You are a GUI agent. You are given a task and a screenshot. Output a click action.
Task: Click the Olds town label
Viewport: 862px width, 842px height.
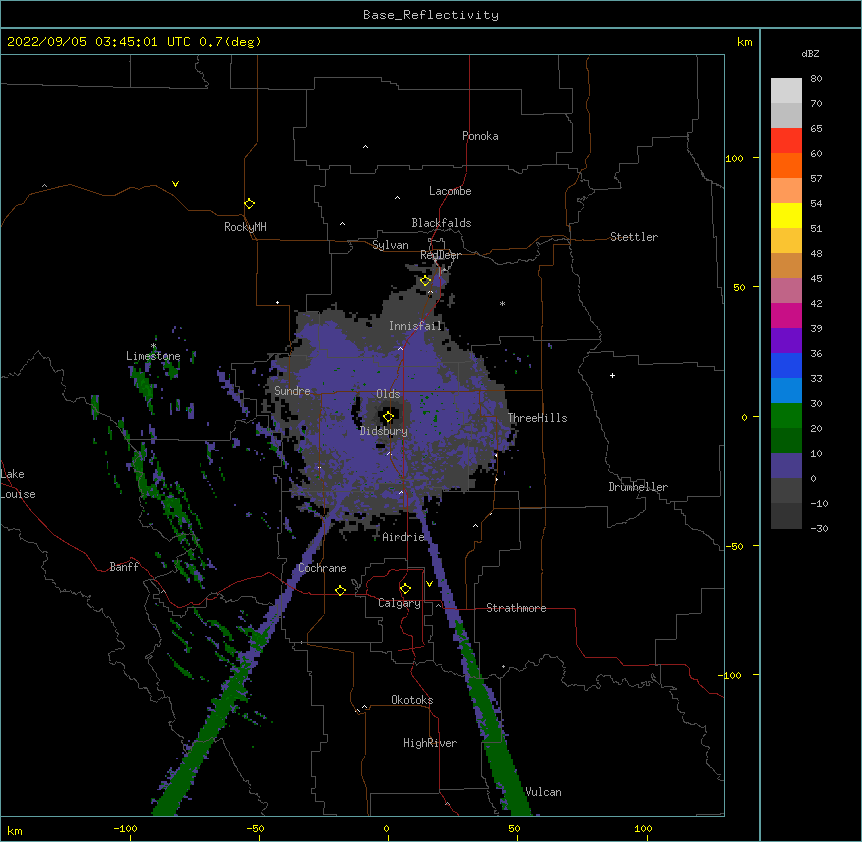(388, 394)
